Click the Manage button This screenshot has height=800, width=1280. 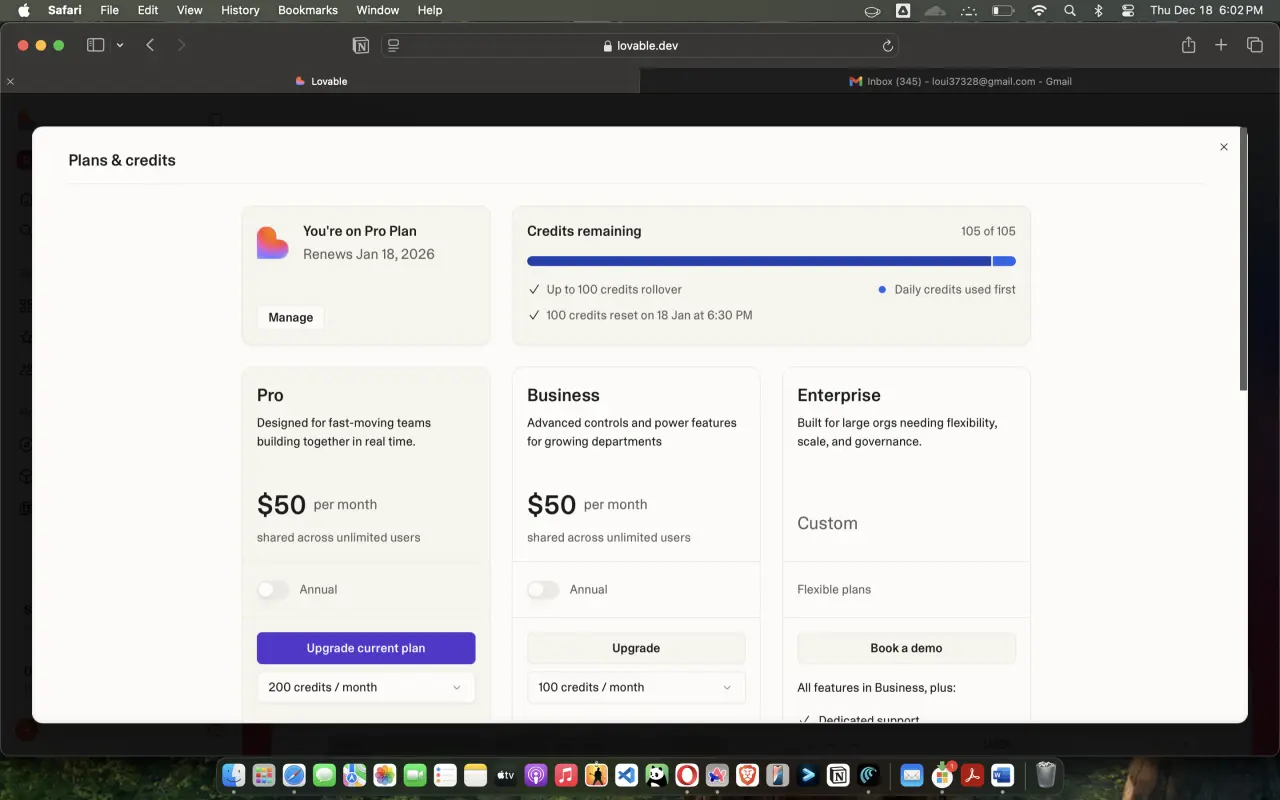click(x=291, y=317)
